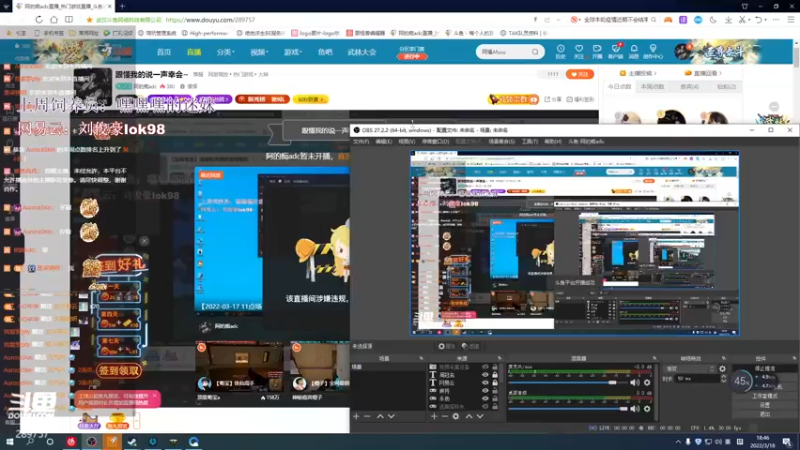Screen dimensions: 800x450
Task: Open the scene transition type dropdown
Action: point(690,368)
